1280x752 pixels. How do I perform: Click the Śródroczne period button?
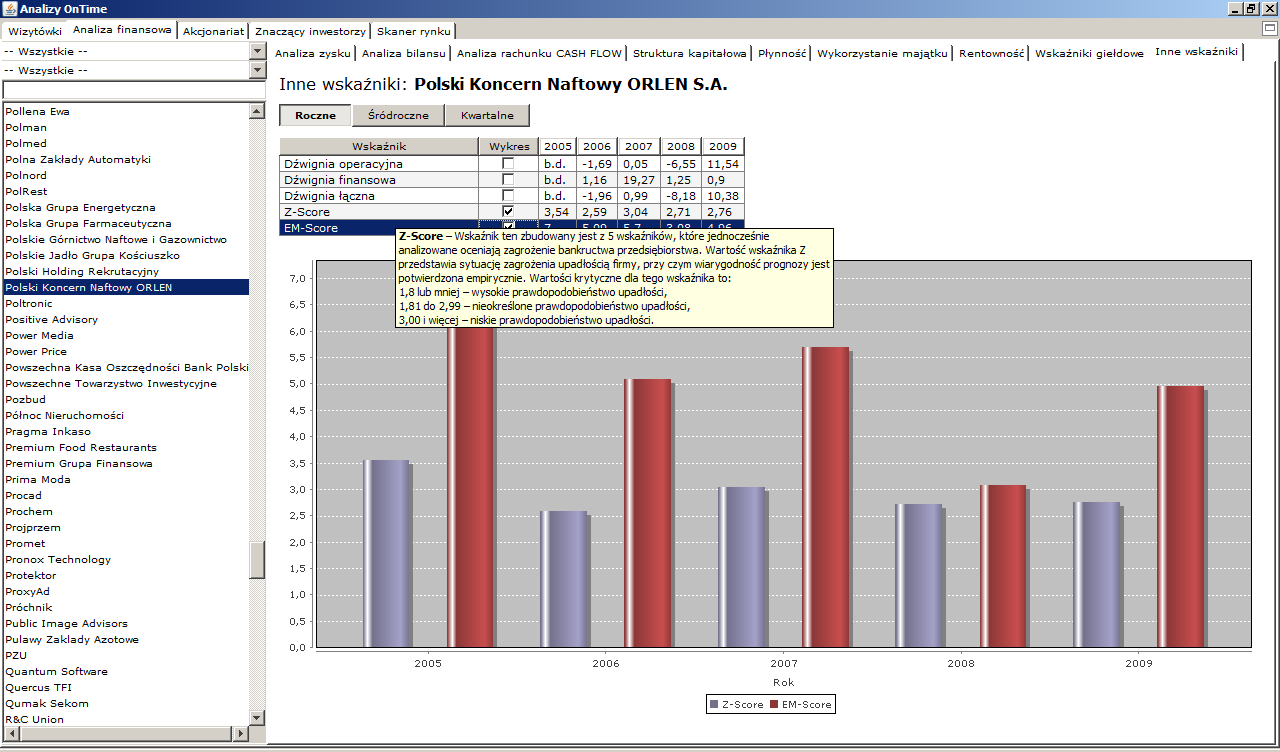(x=398, y=115)
